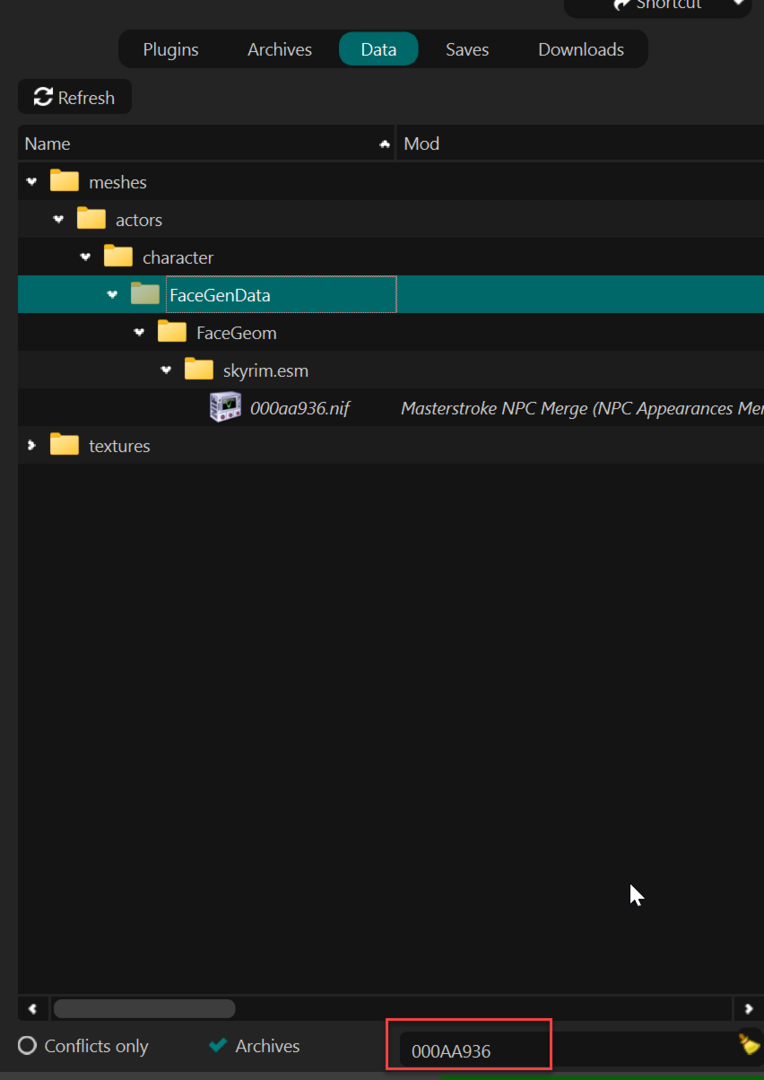The image size is (764, 1080).
Task: Select the skyrim.esm tree row label
Action: pos(266,371)
